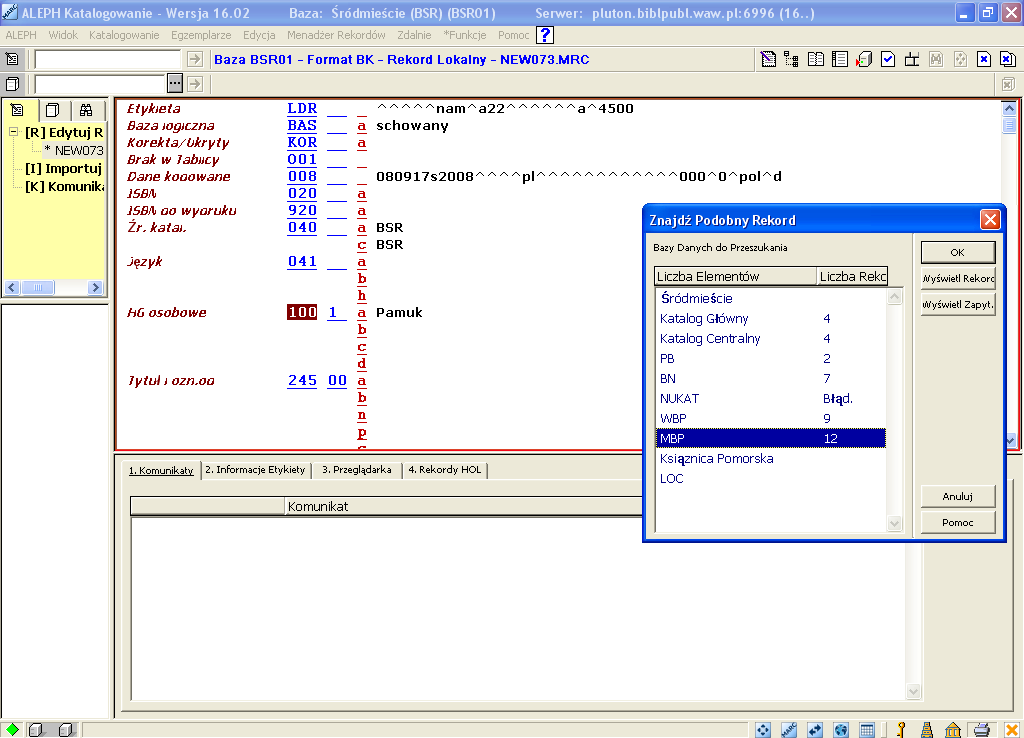Select the records tab icon in left pane
Screen dimensions: 1024x738
tap(18, 110)
